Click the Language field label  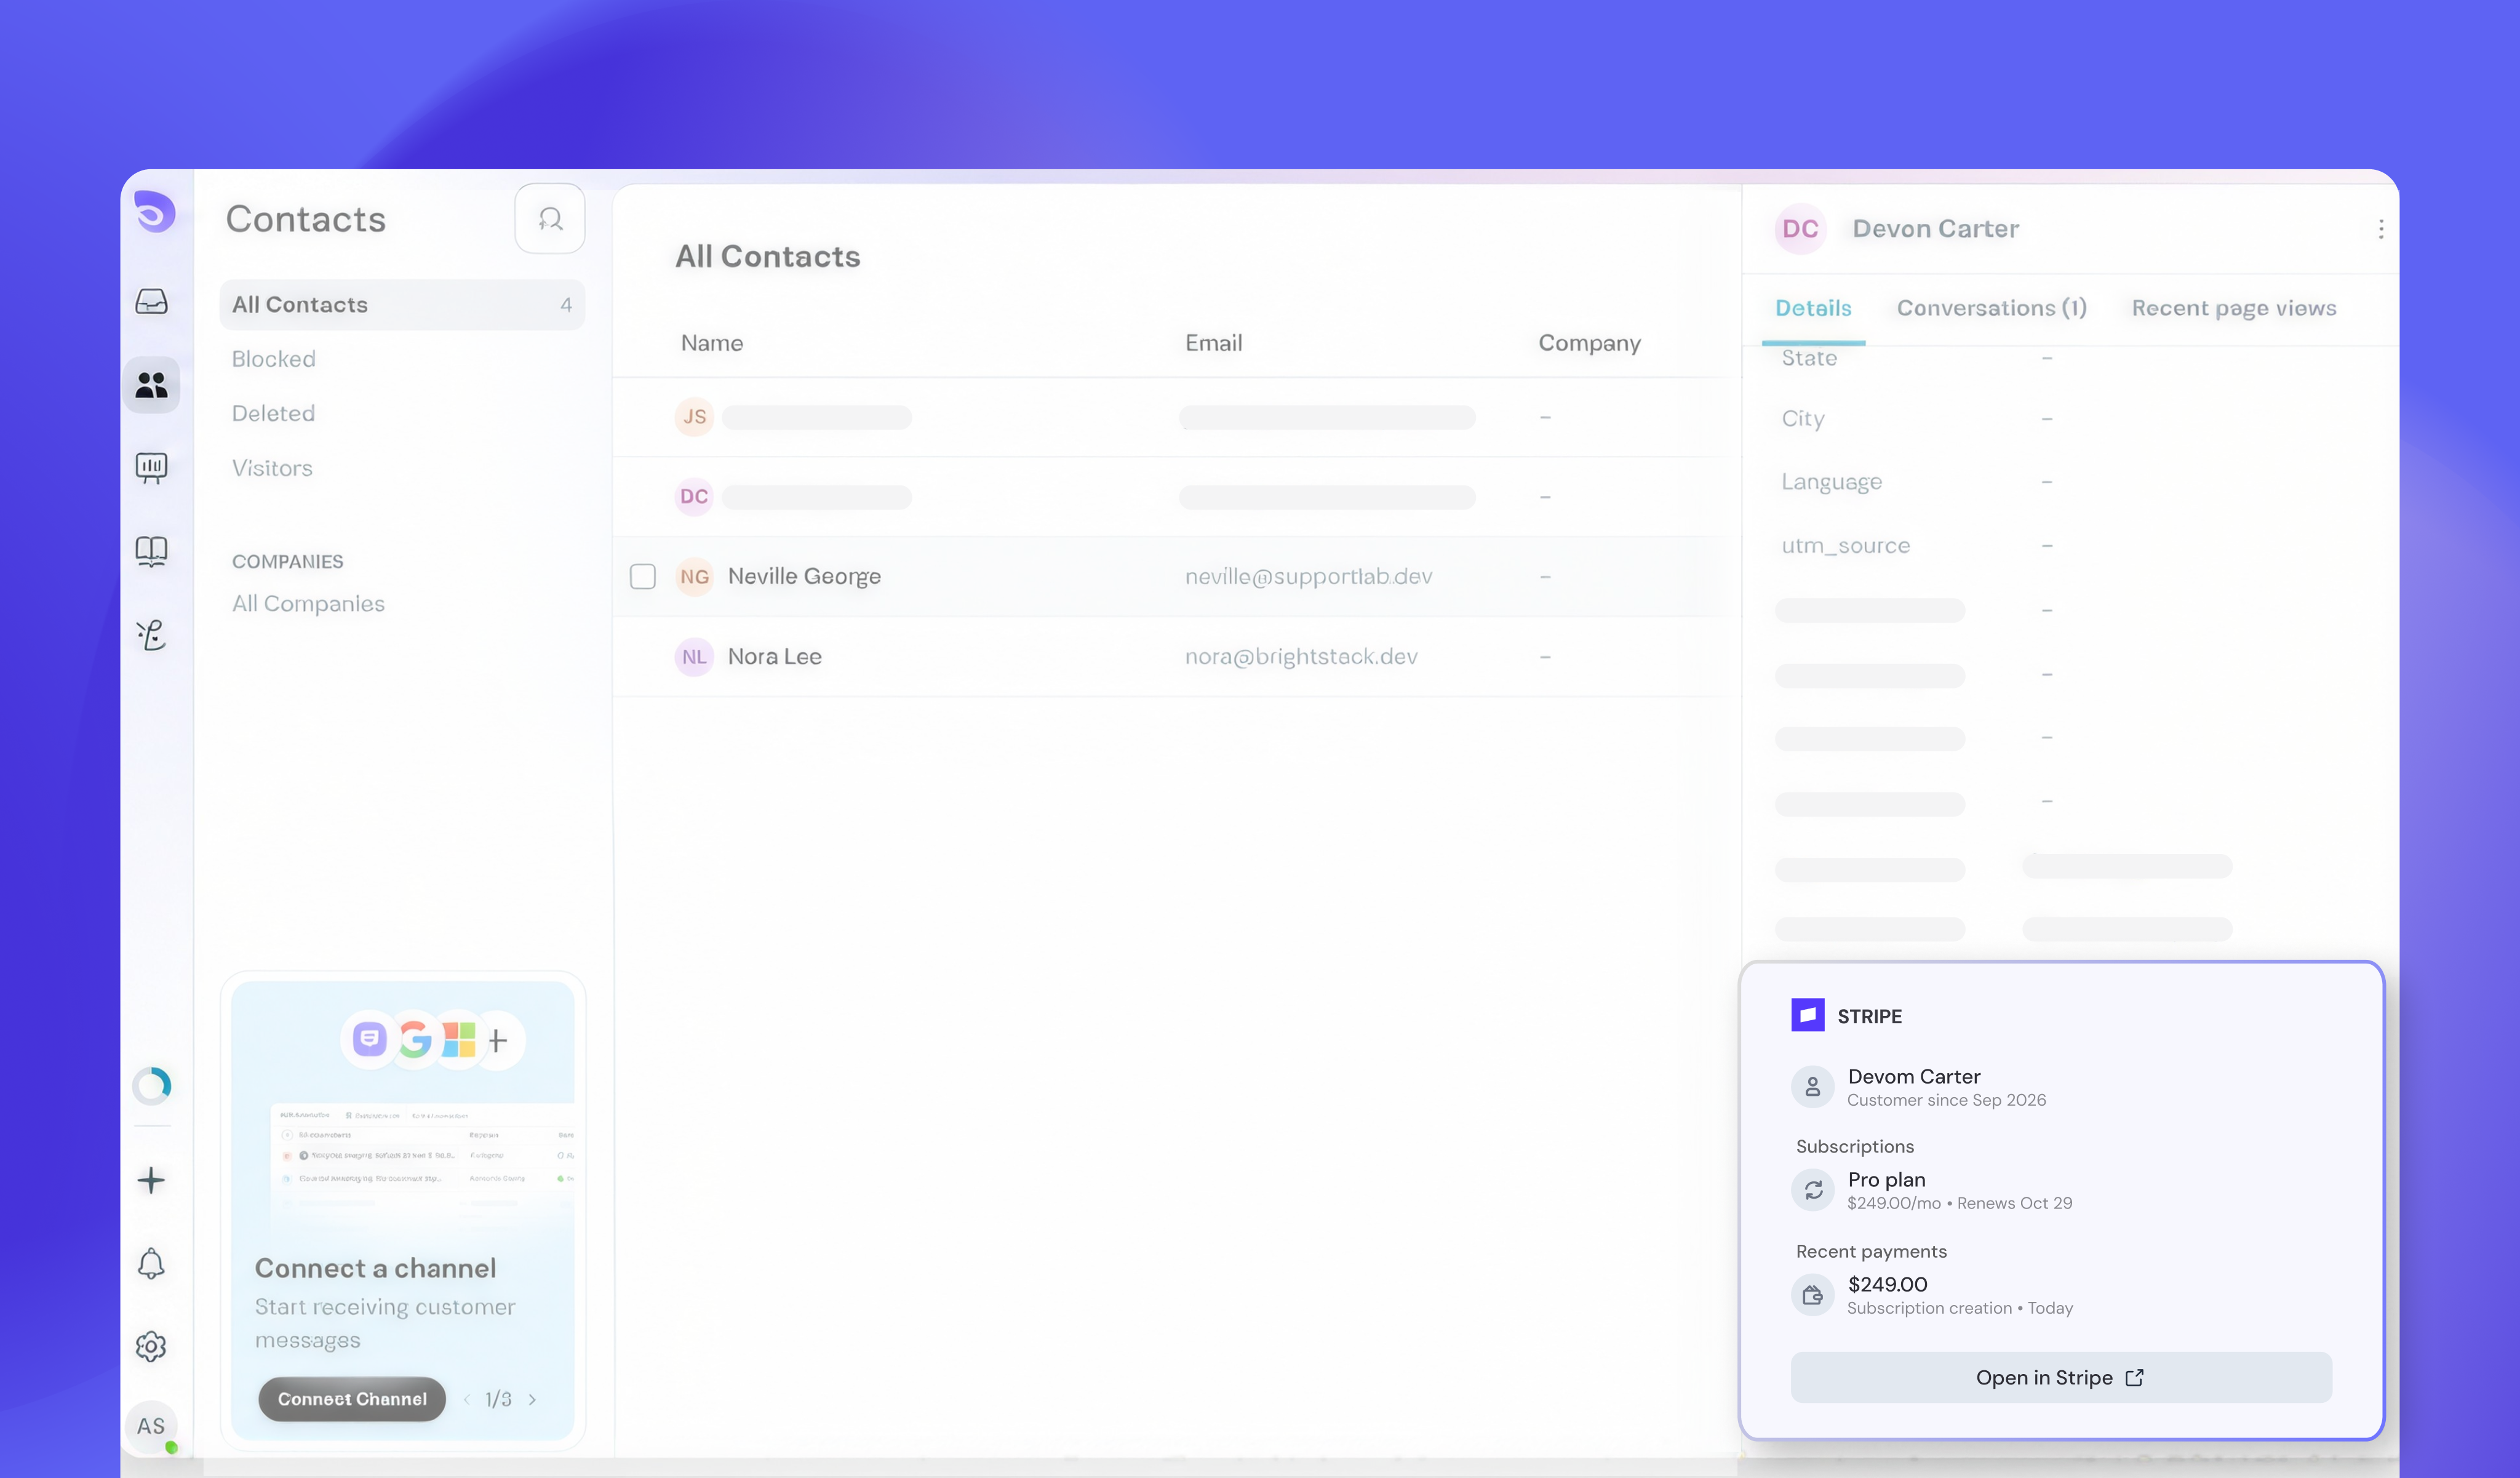point(1831,482)
